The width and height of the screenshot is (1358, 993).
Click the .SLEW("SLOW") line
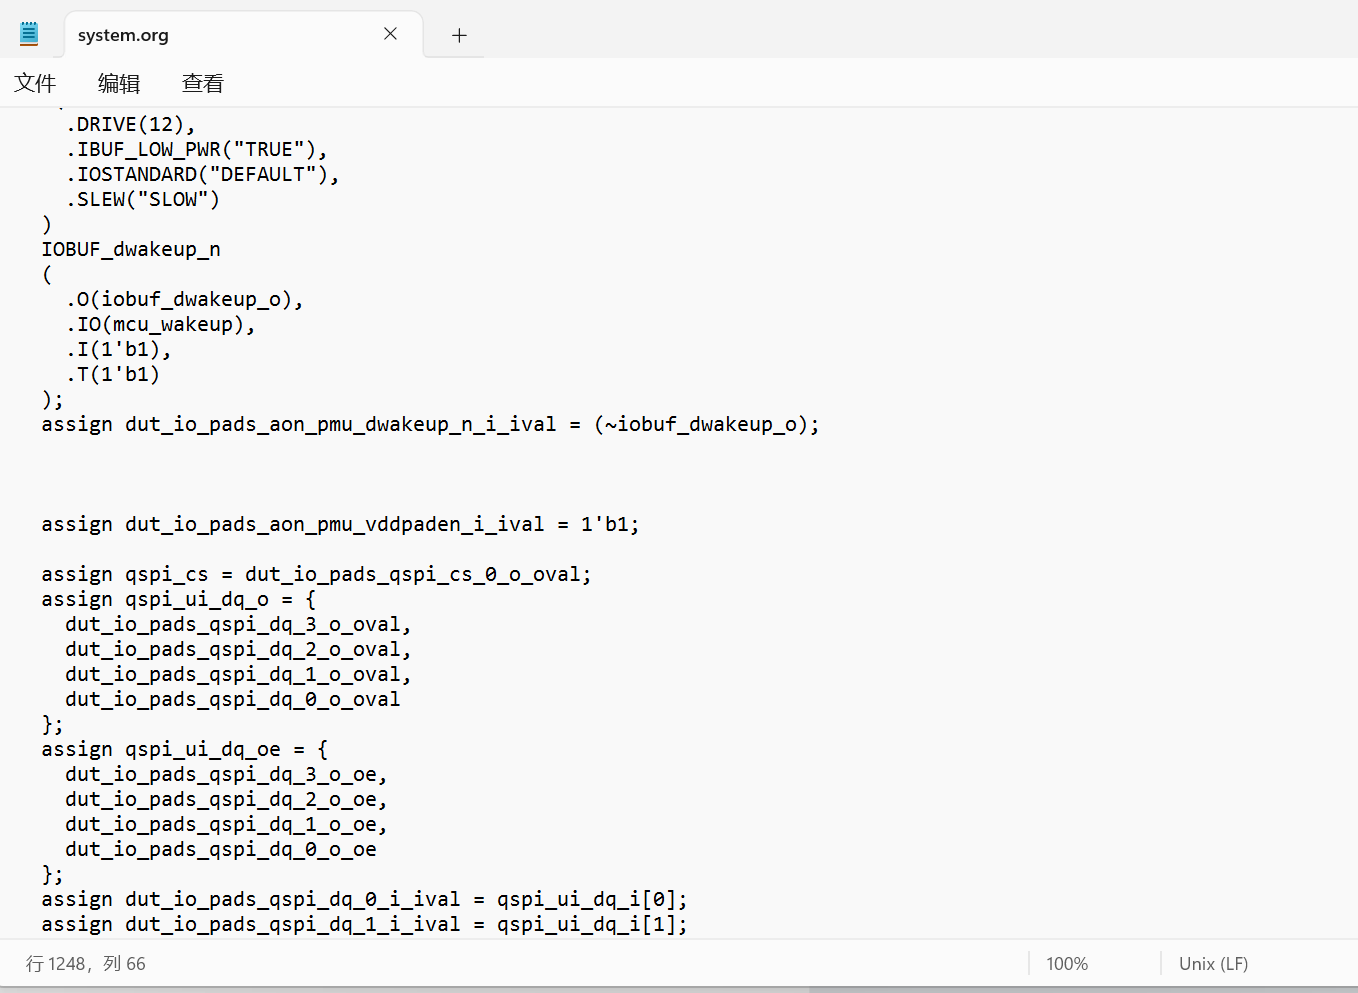(143, 199)
